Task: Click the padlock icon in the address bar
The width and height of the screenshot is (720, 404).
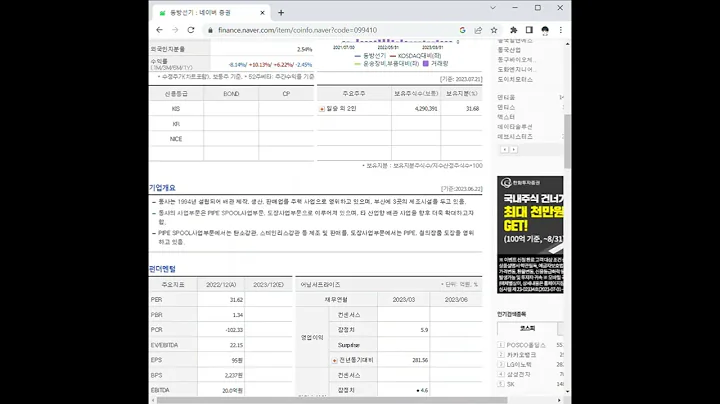Action: 210,30
